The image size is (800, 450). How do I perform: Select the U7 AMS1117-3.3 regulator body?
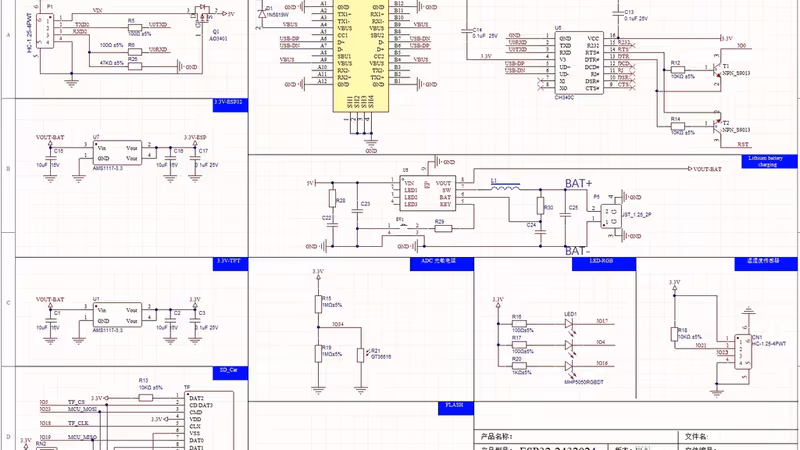tap(118, 153)
